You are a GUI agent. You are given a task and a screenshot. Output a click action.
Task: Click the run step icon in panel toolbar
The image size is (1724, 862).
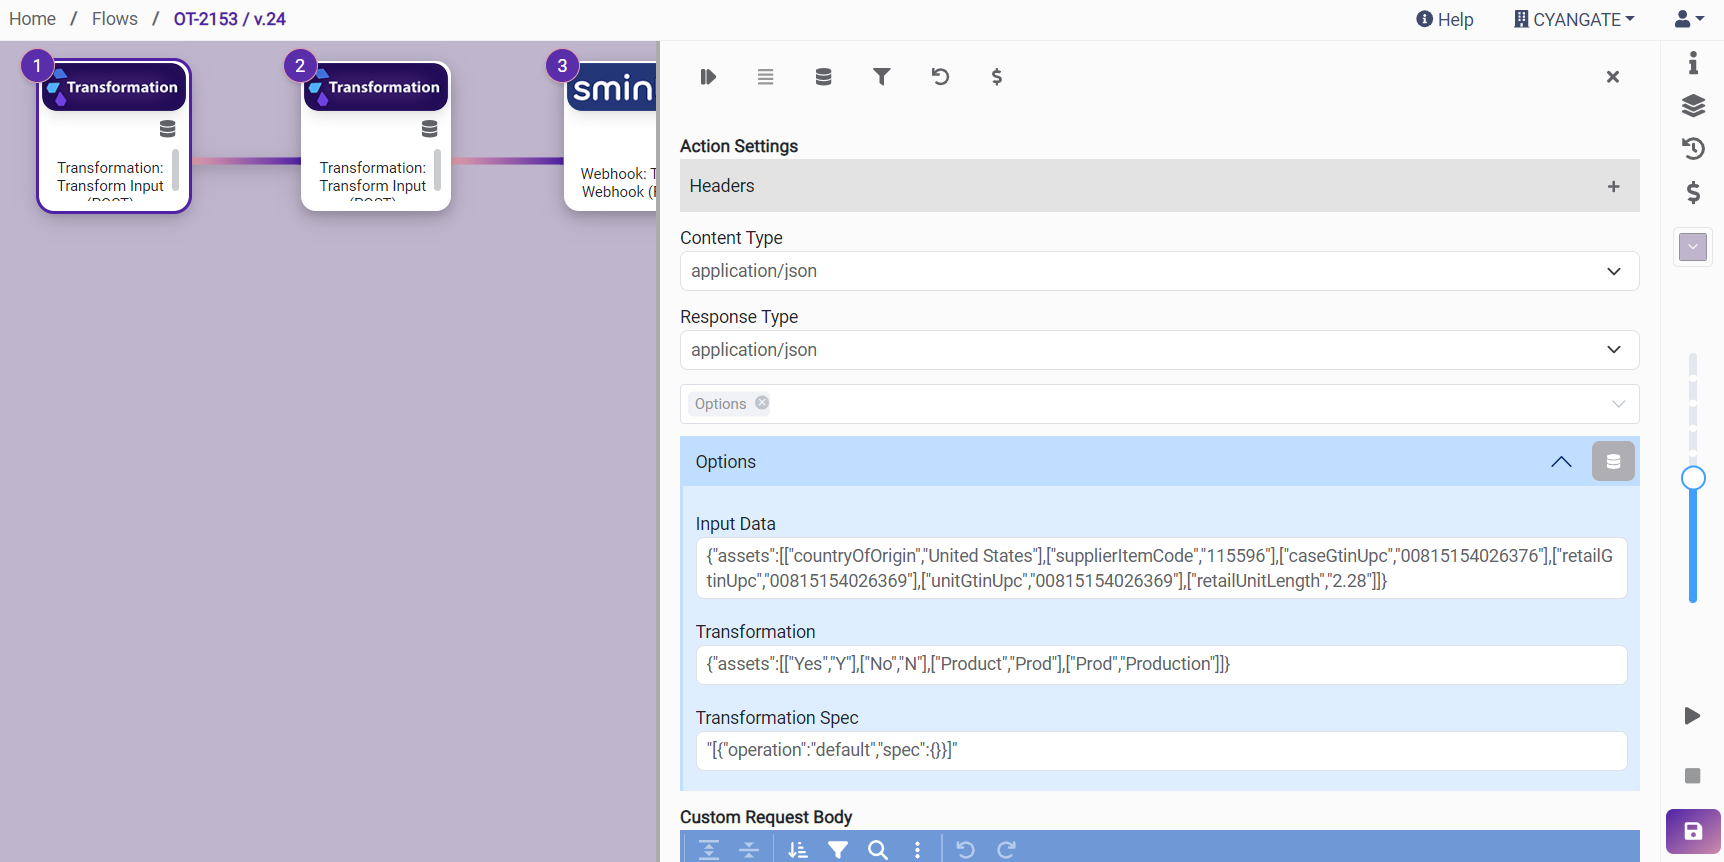pos(708,77)
